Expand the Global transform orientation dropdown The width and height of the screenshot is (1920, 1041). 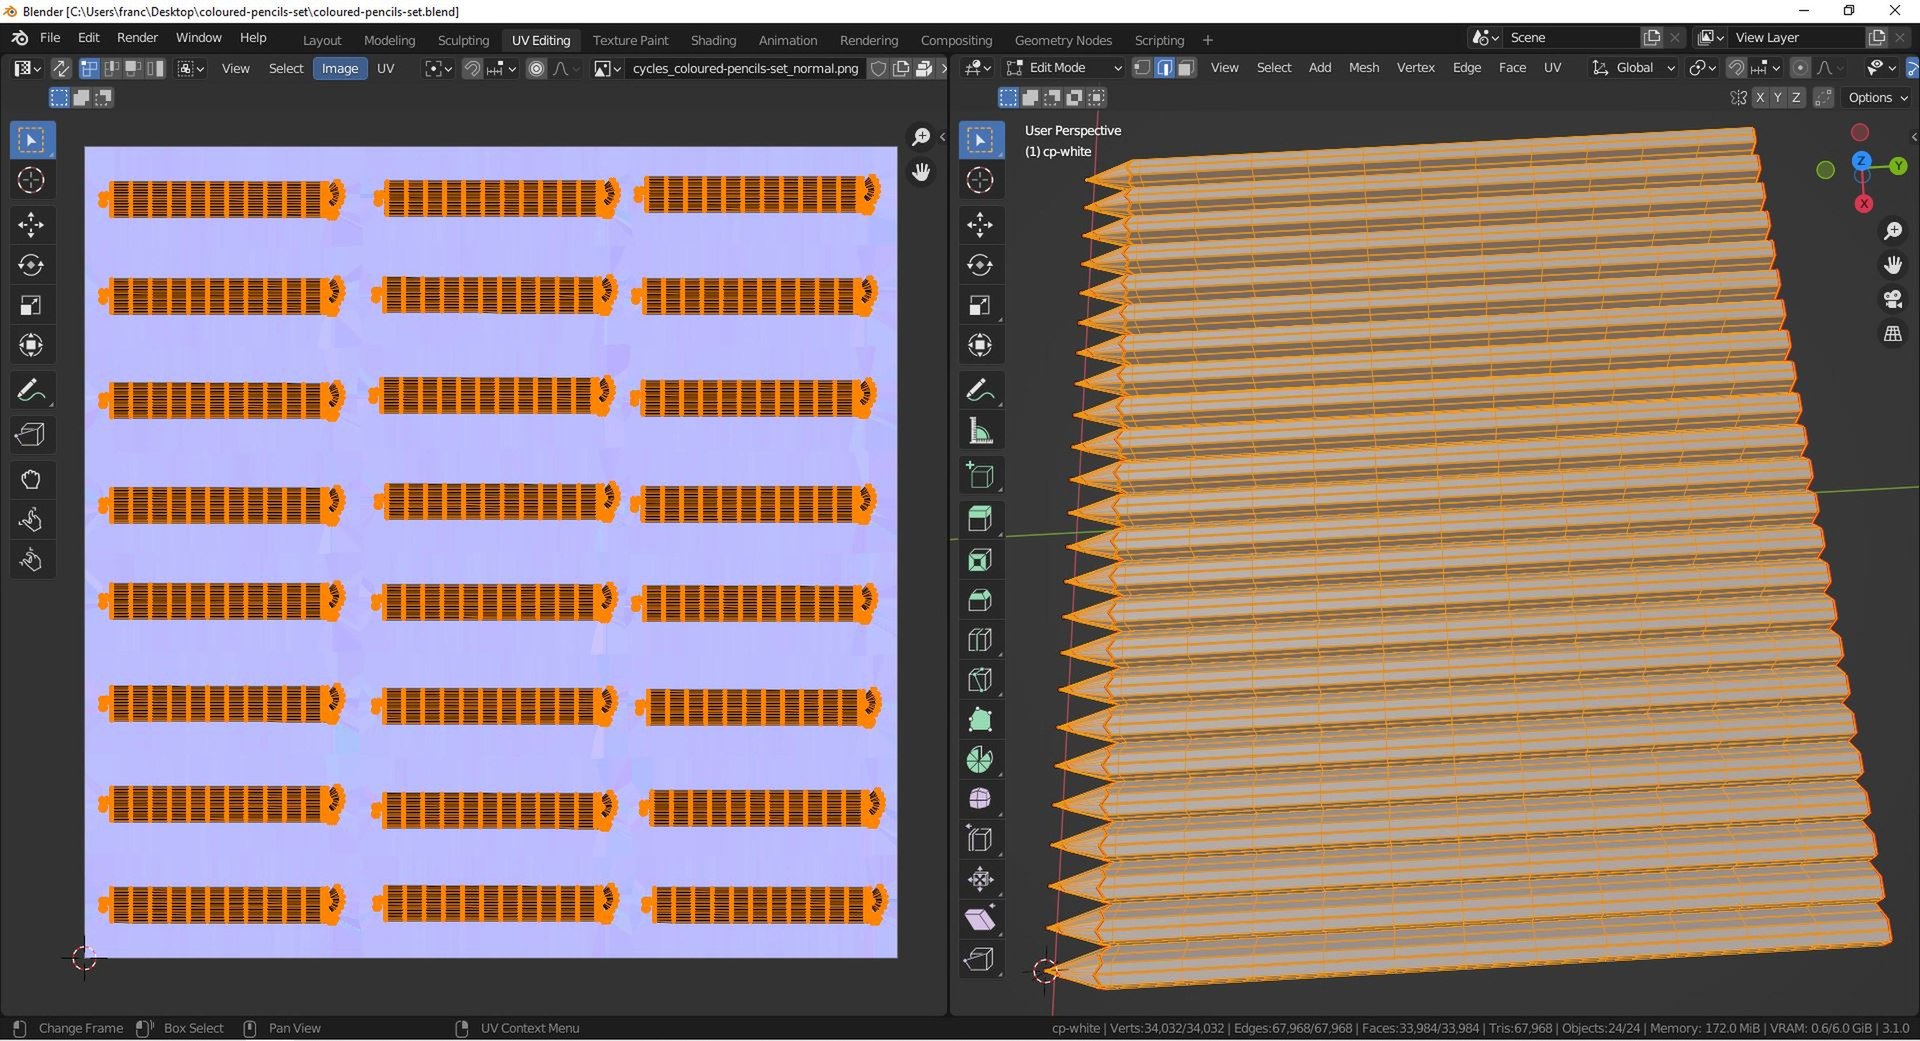pyautogui.click(x=1633, y=68)
